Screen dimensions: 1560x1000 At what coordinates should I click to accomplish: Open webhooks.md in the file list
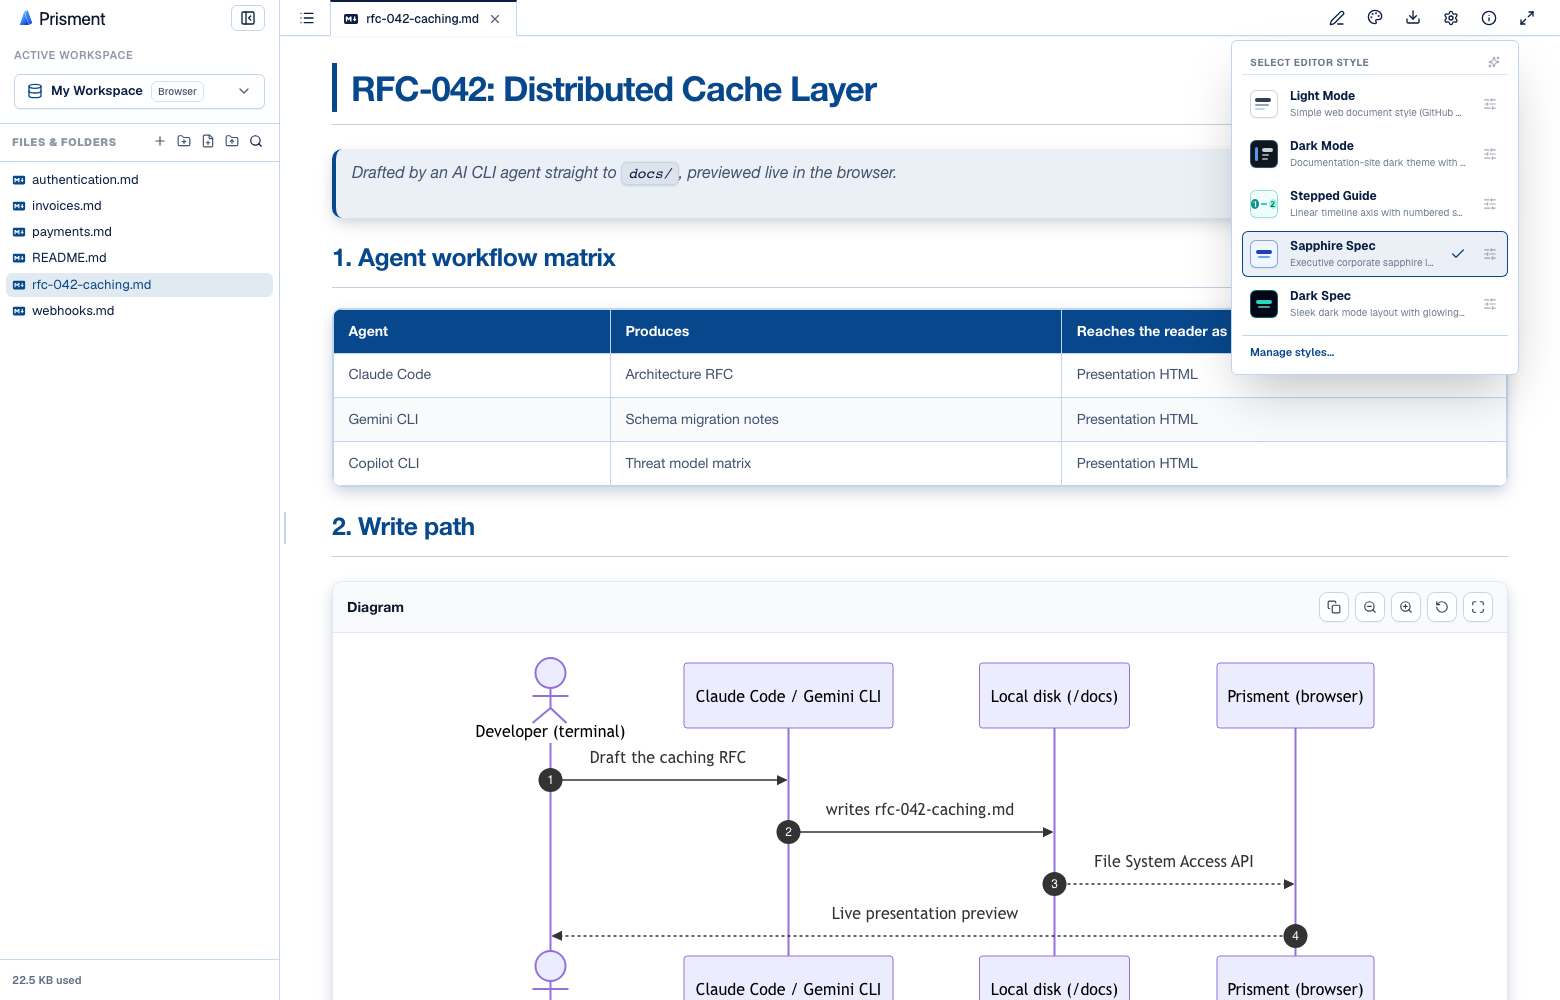coord(139,311)
